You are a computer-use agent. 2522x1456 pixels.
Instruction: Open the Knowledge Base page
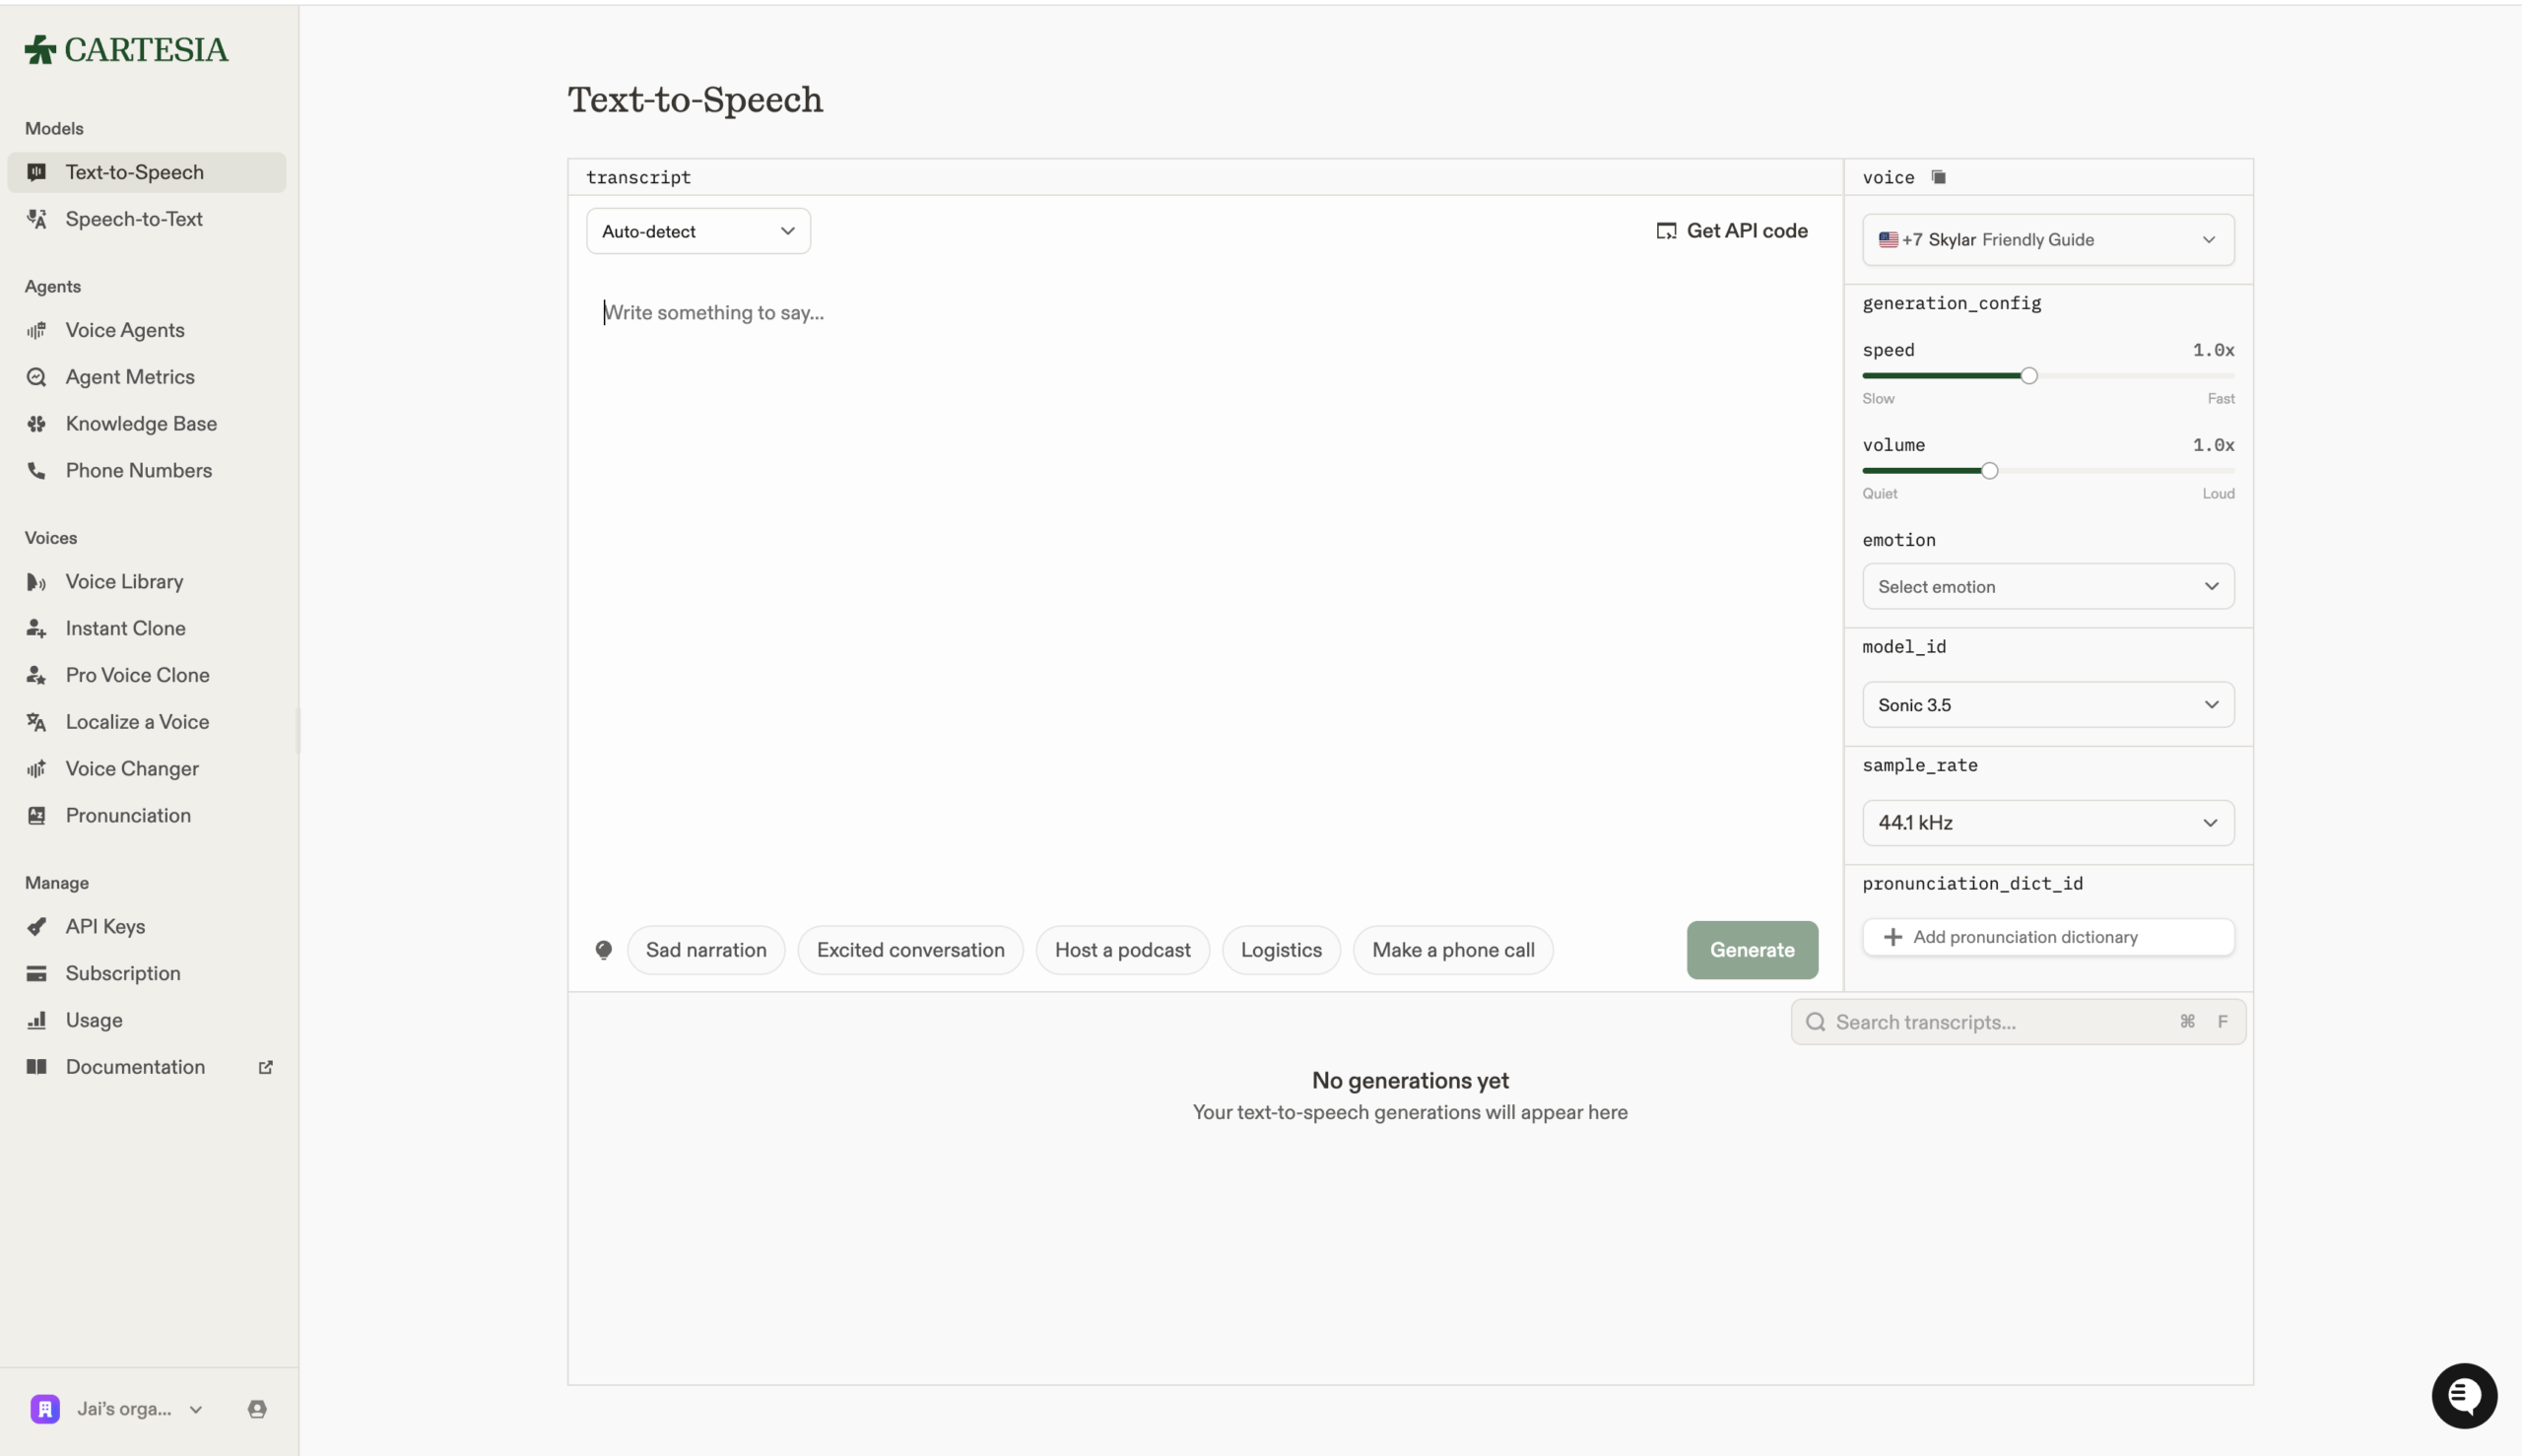click(x=147, y=424)
